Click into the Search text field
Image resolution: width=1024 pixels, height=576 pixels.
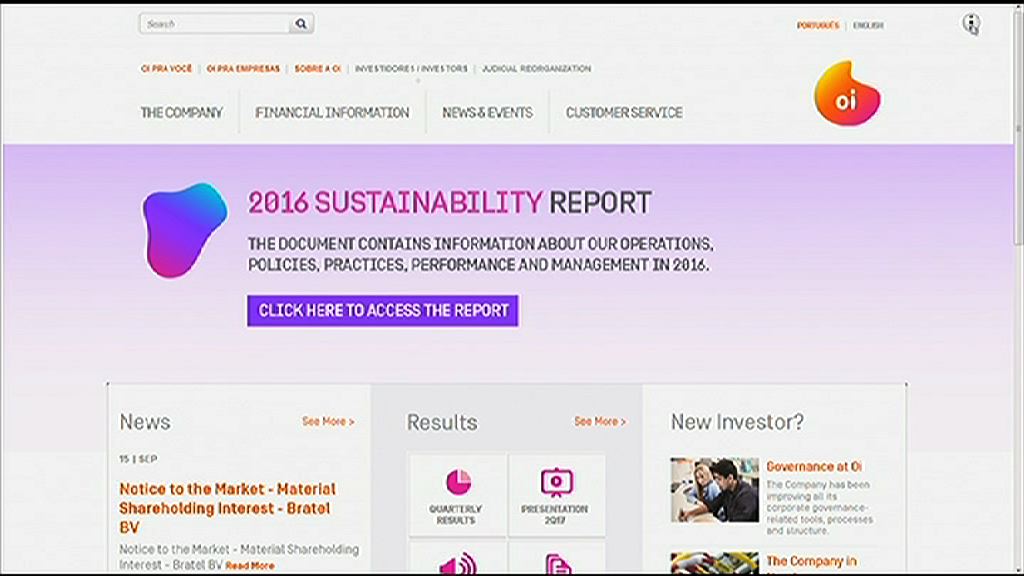(x=215, y=24)
